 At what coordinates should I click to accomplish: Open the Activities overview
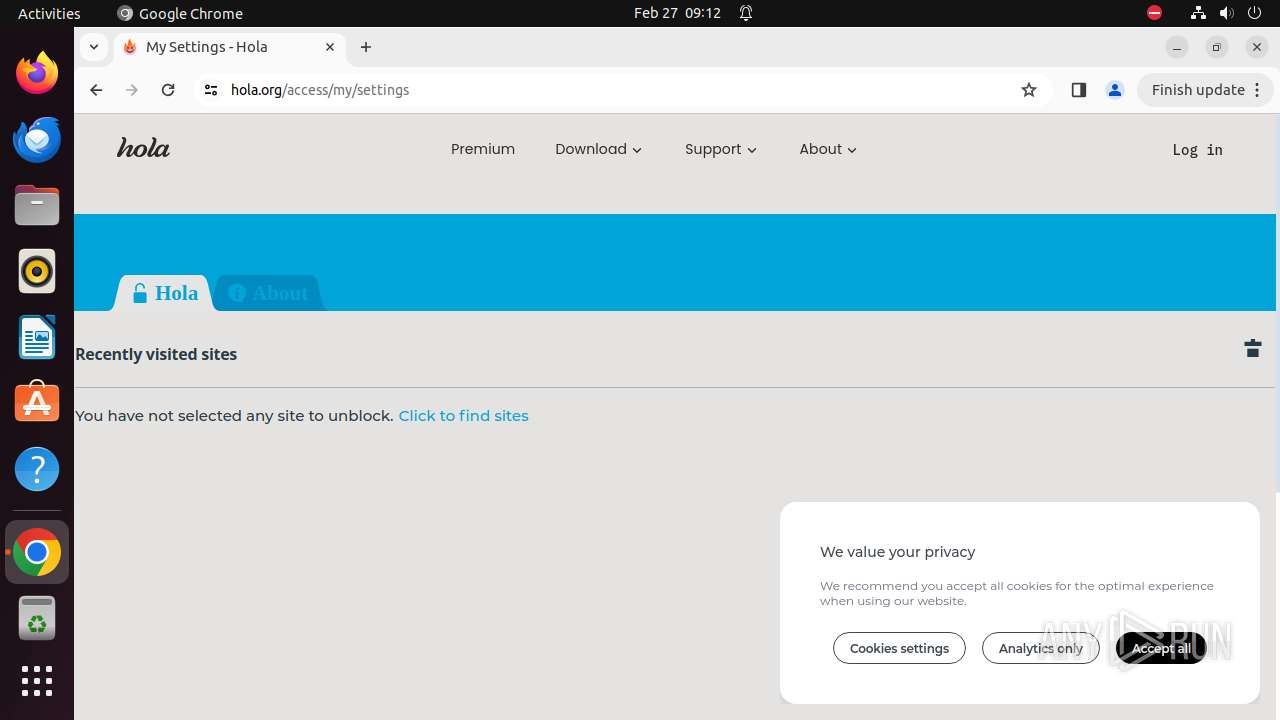[x=49, y=13]
